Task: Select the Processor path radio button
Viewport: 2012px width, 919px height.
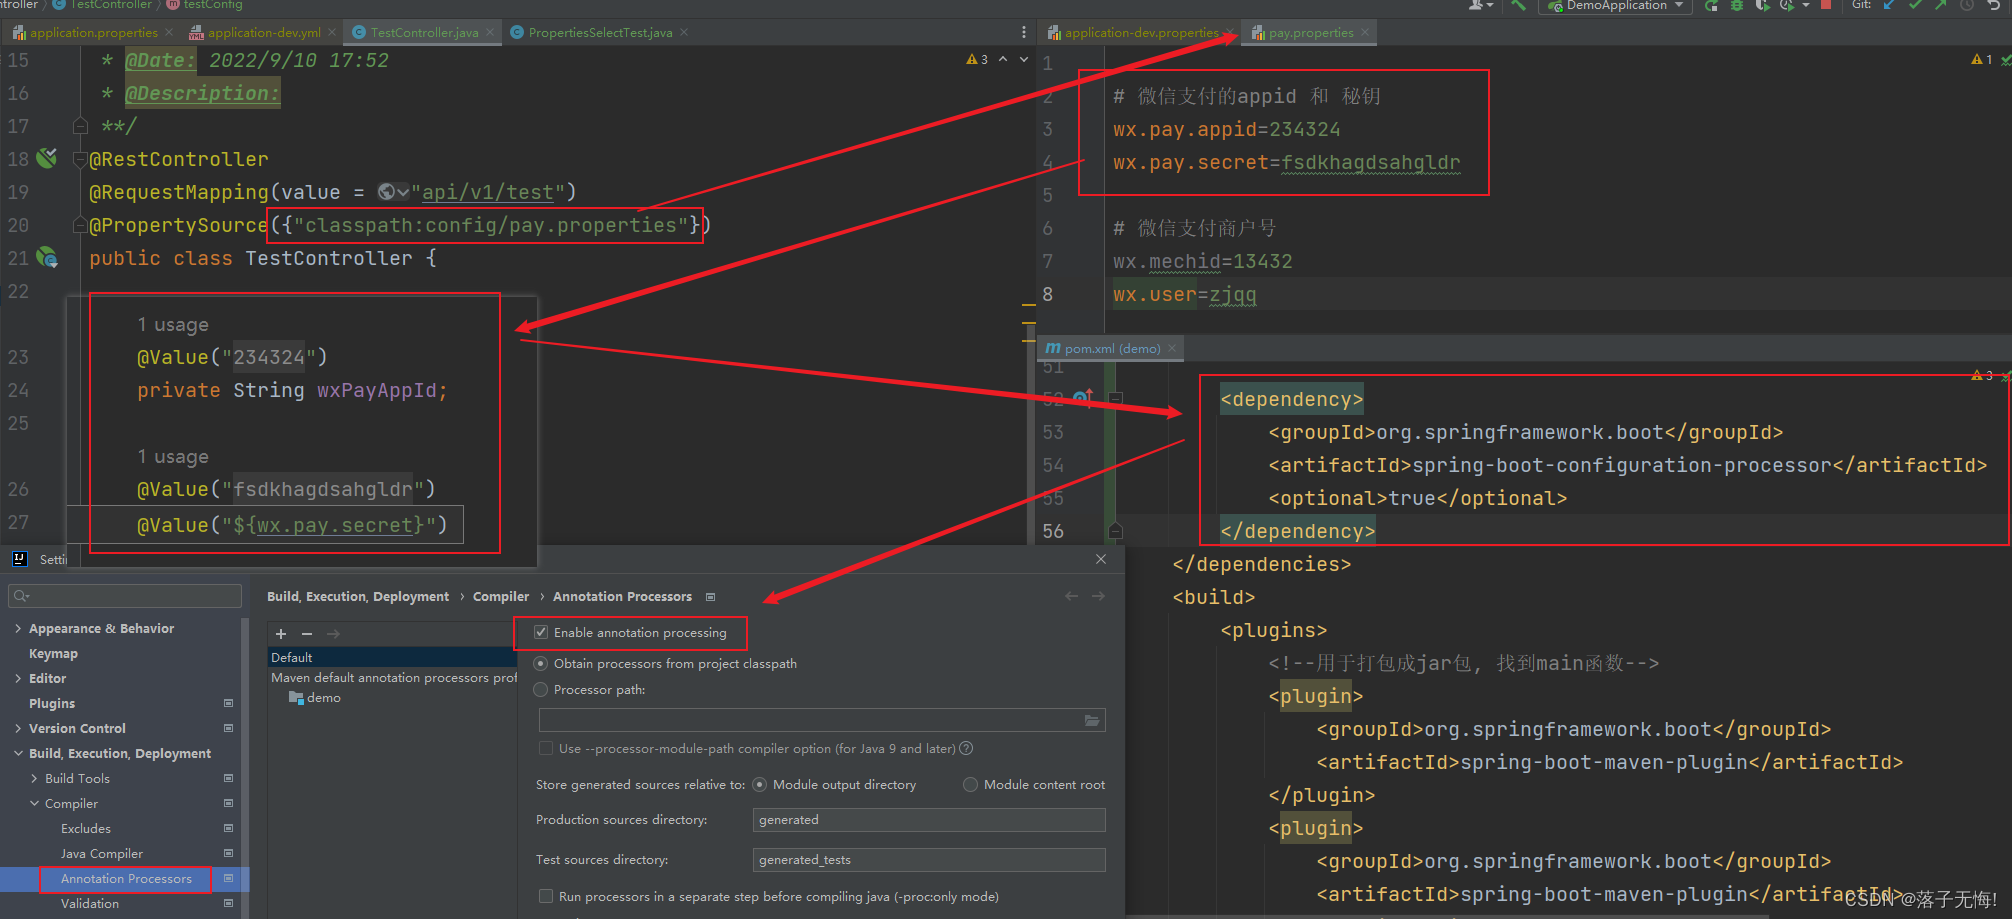Action: click(x=541, y=689)
